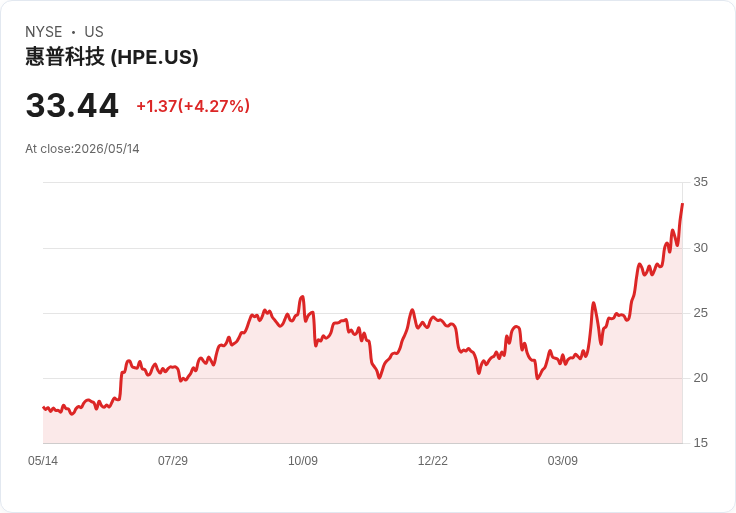This screenshot has width=736, height=513.
Task: Click the 35 value on price axis
Action: (700, 182)
